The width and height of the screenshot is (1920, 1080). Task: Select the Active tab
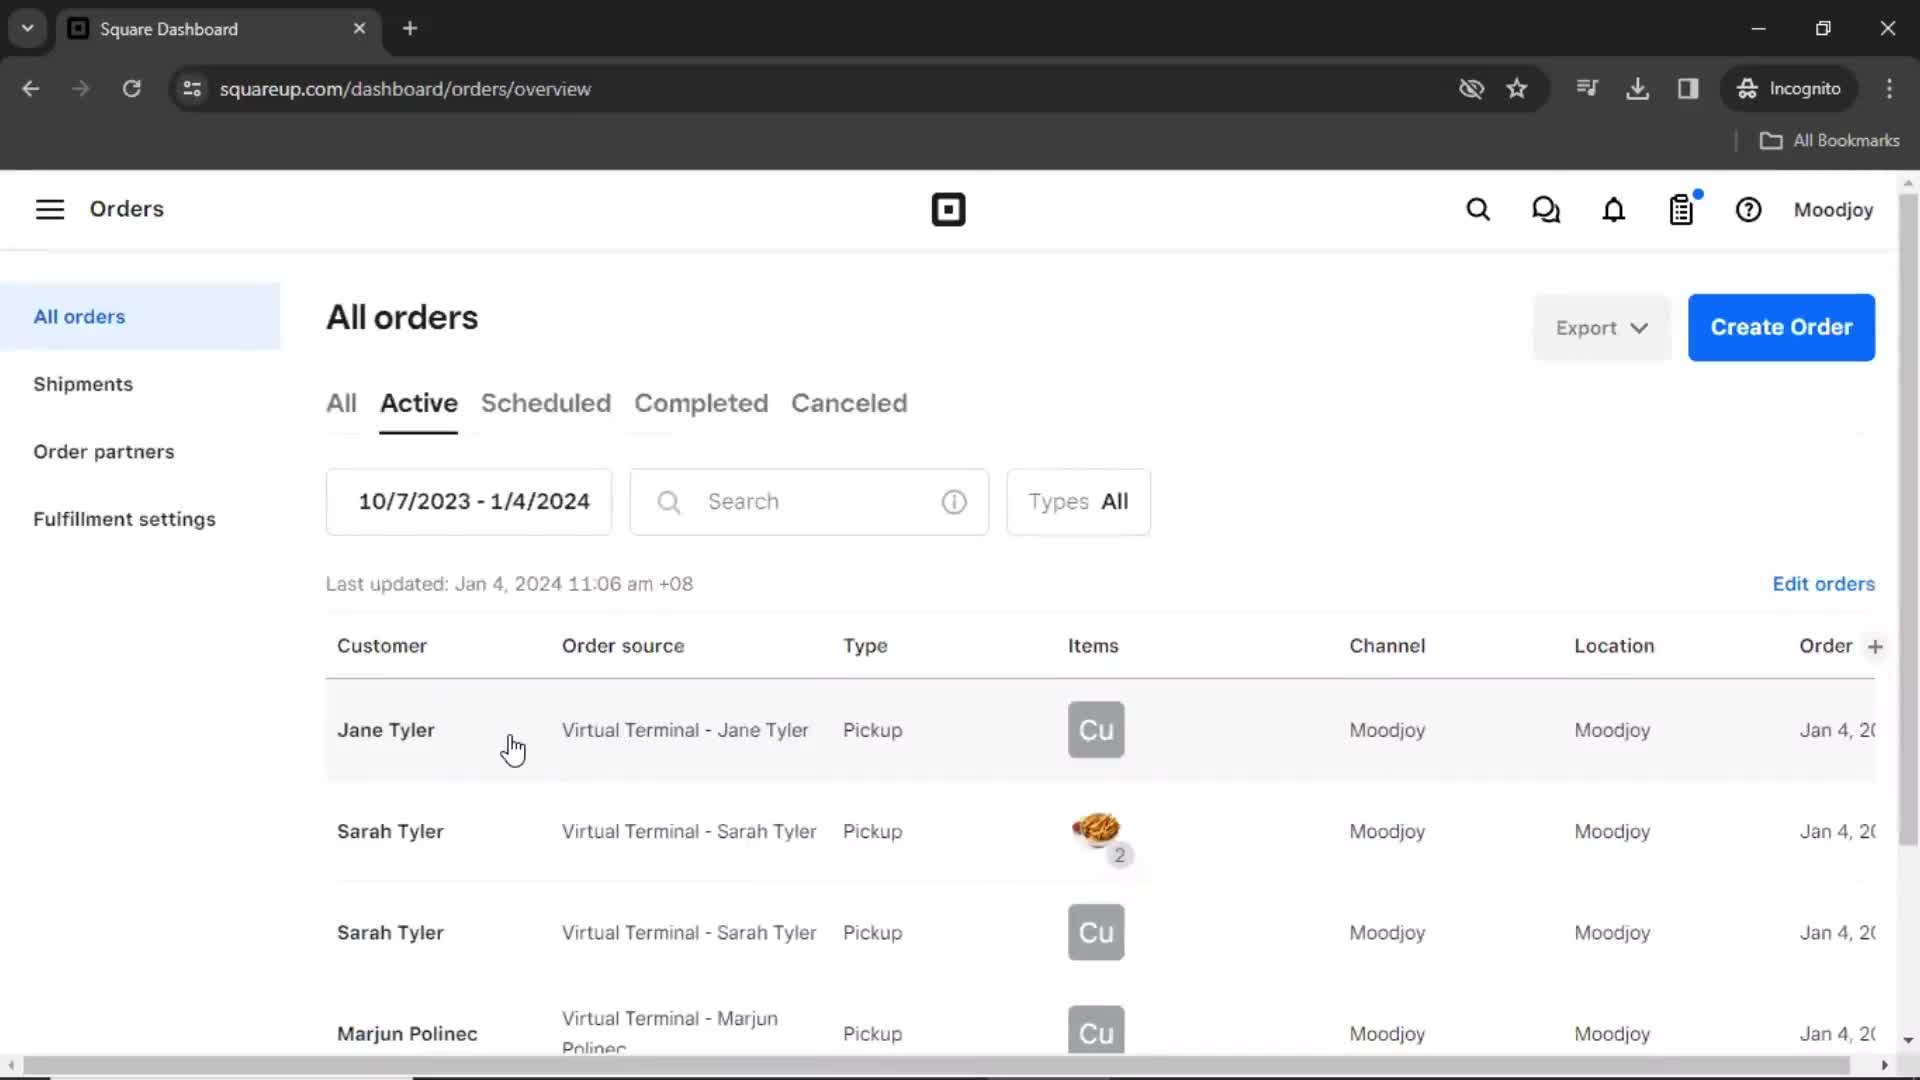418,403
